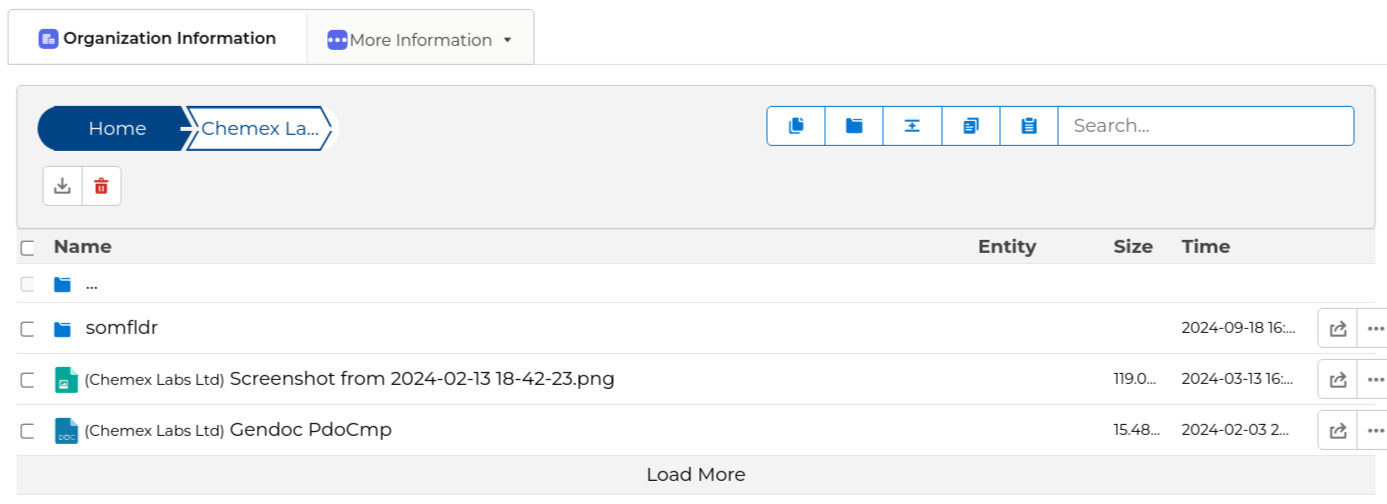Click the folder icon in the toolbar

(x=854, y=126)
